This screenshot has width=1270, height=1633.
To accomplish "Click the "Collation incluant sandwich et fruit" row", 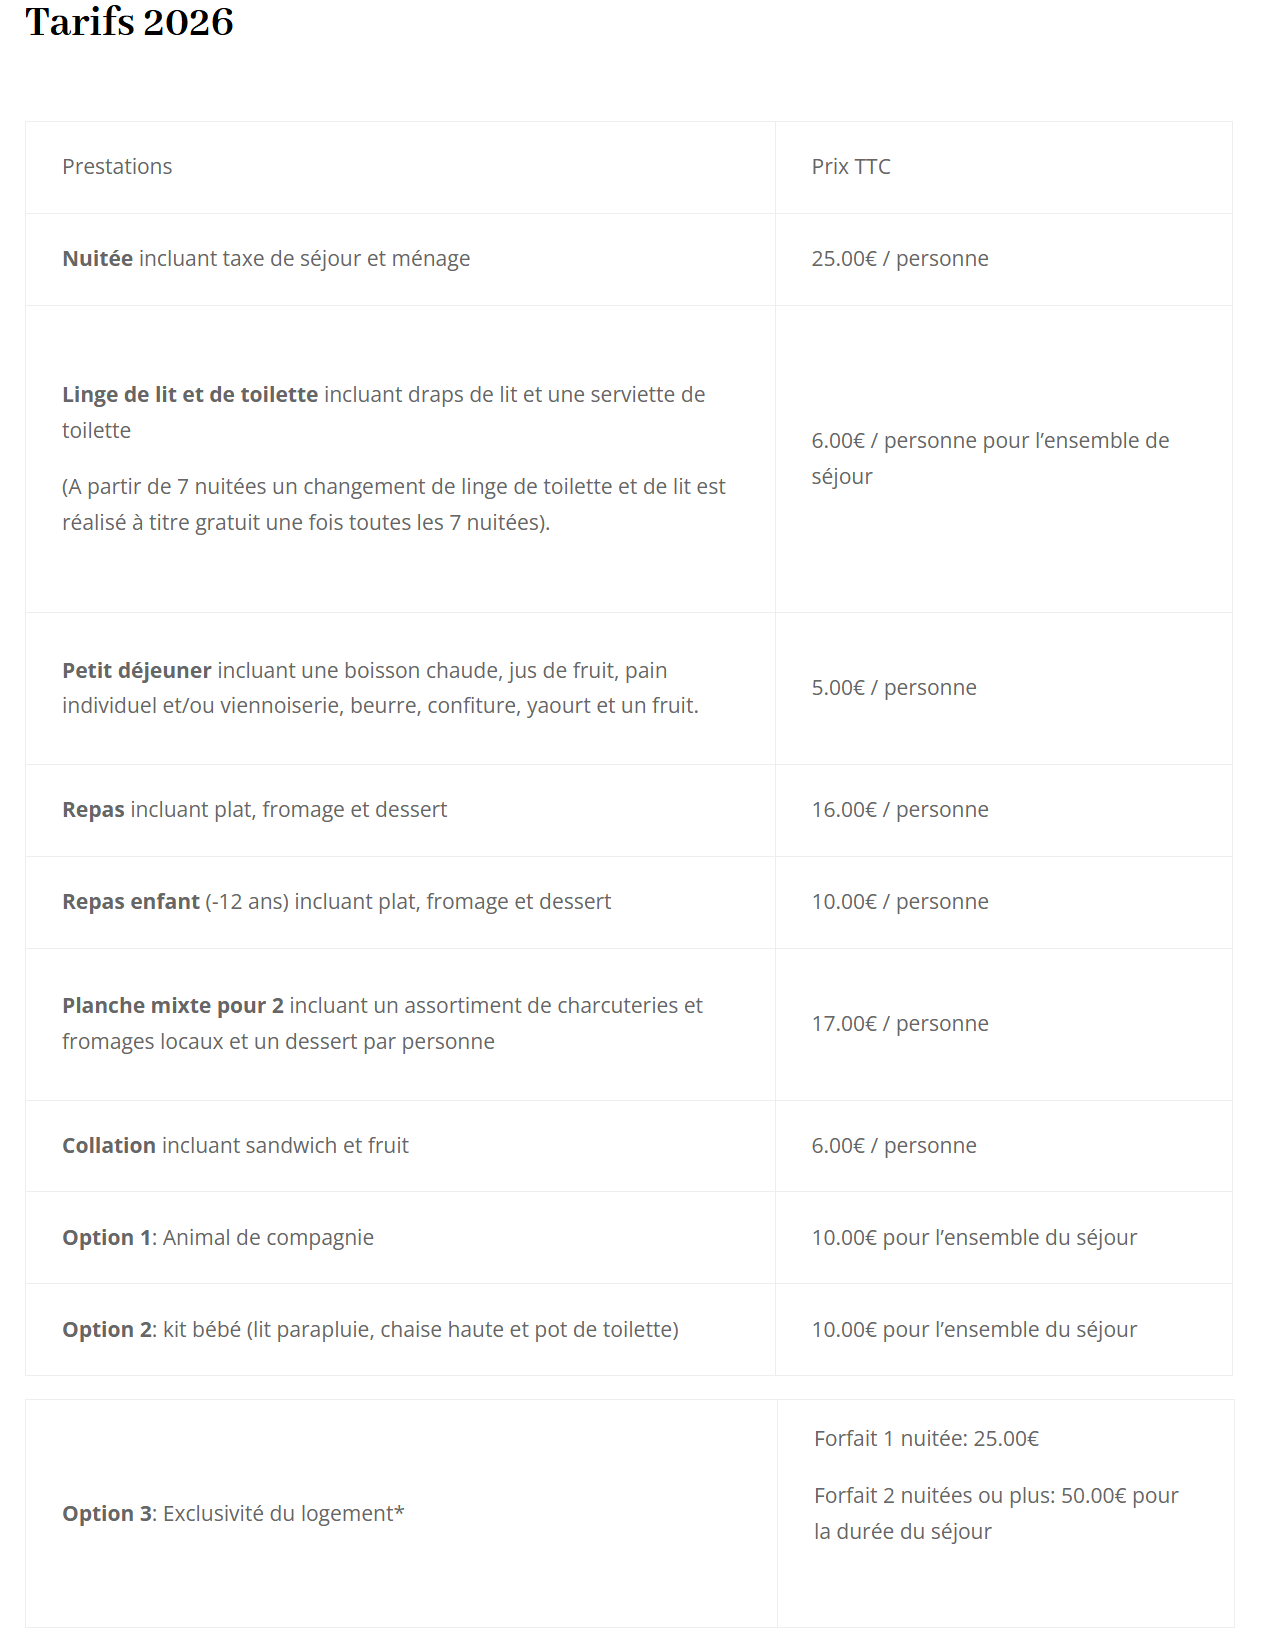I will pos(235,1146).
